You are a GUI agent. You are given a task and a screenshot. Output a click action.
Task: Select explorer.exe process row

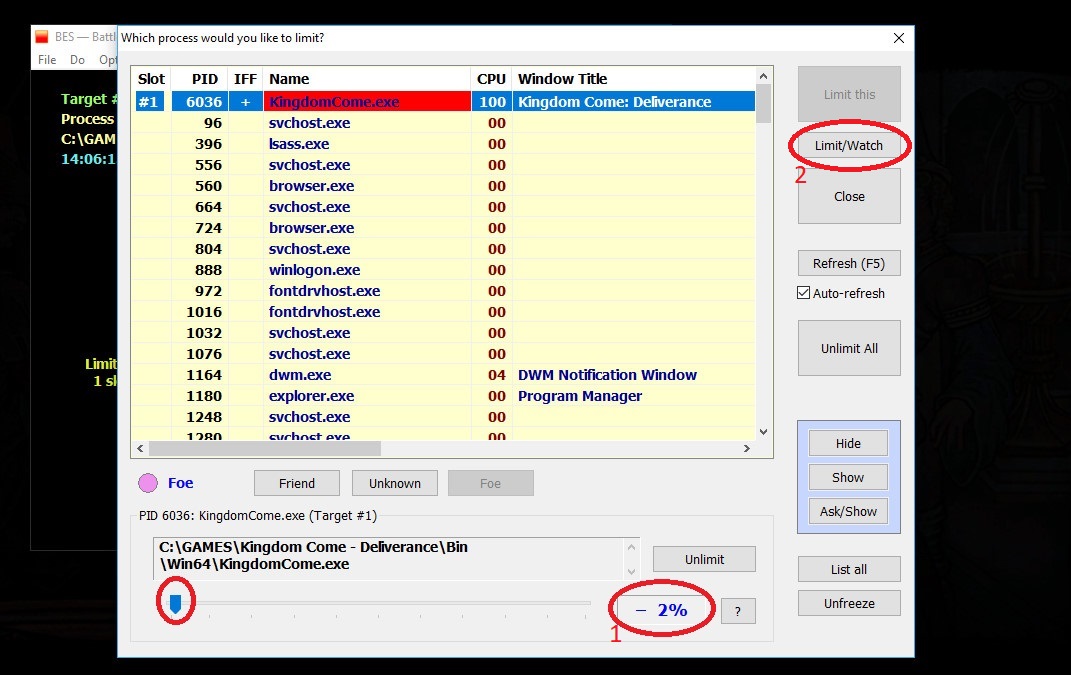click(x=444, y=396)
